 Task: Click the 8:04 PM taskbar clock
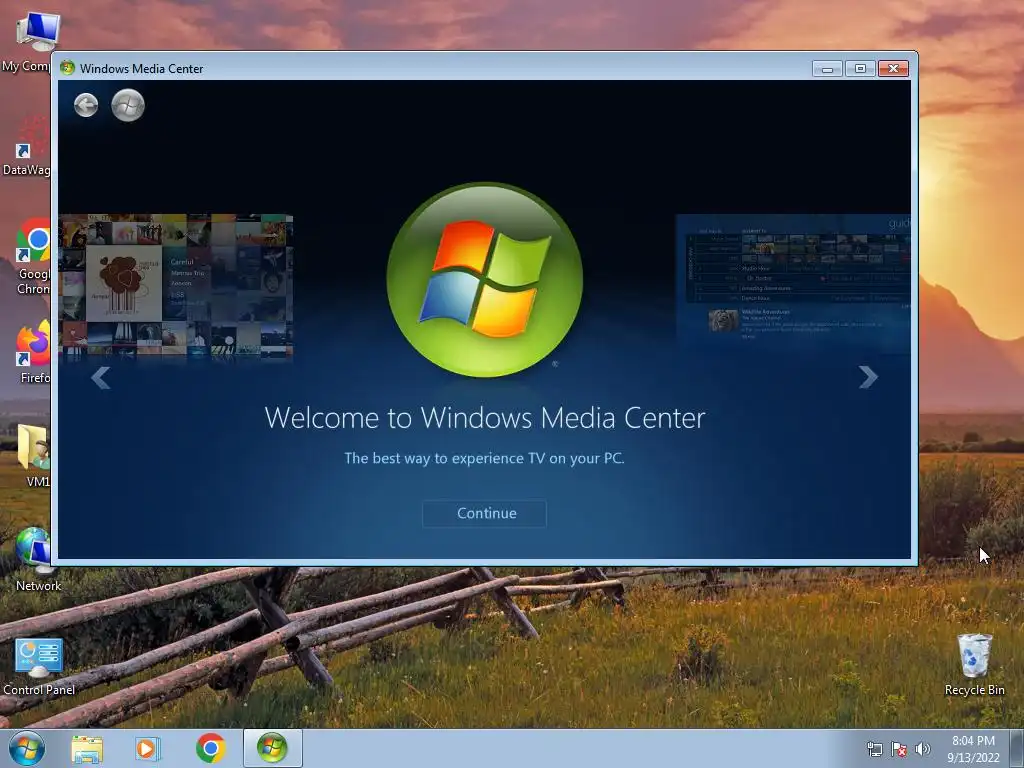coord(973,749)
